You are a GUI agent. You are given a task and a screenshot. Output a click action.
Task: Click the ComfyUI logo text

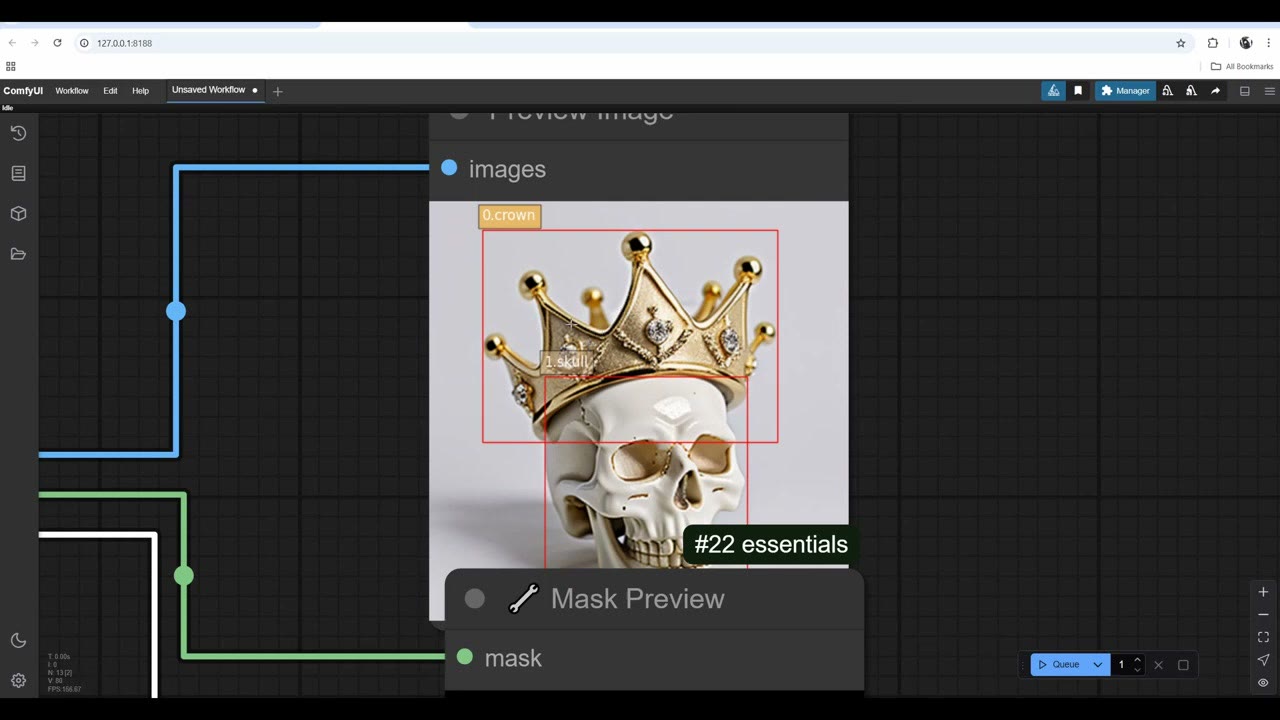pos(23,91)
